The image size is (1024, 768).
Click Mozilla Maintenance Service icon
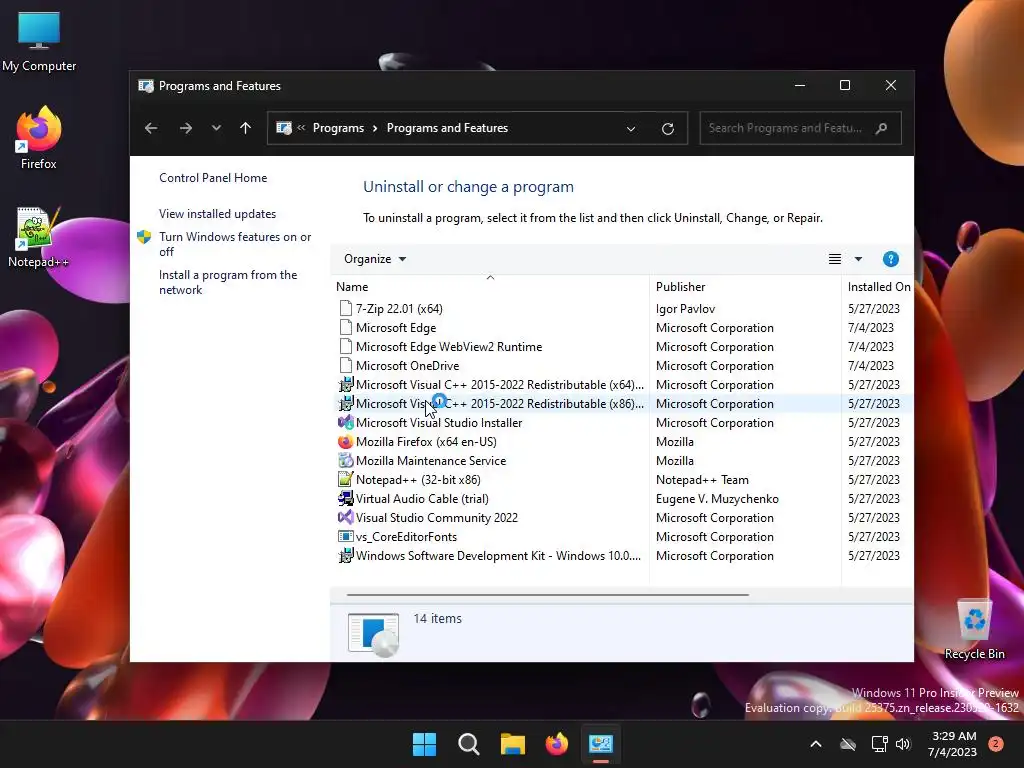[345, 460]
